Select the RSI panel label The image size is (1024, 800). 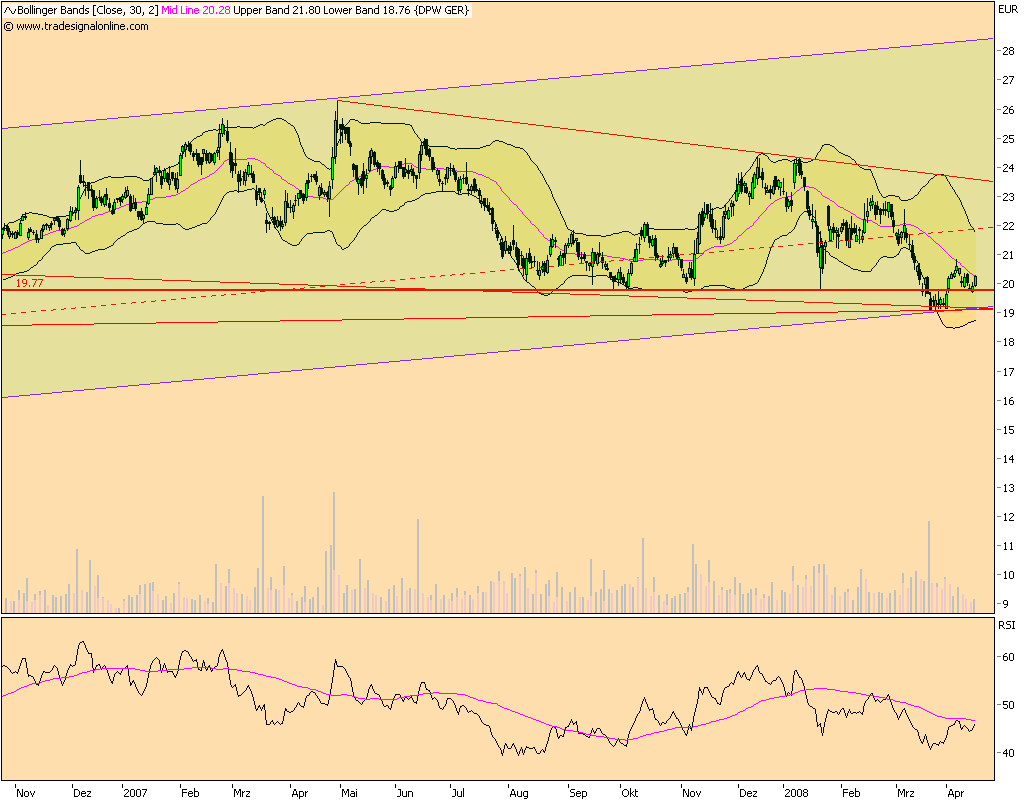[1005, 625]
